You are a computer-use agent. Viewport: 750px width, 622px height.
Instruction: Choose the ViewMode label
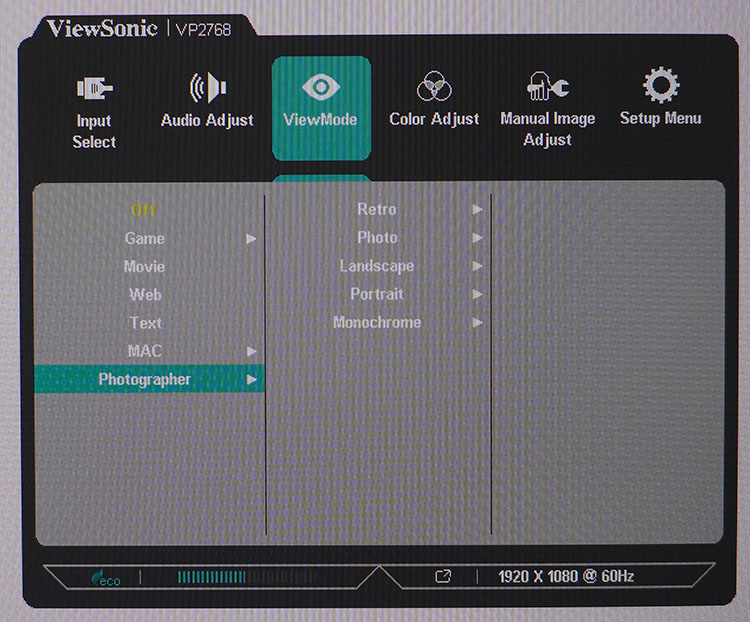click(x=320, y=119)
